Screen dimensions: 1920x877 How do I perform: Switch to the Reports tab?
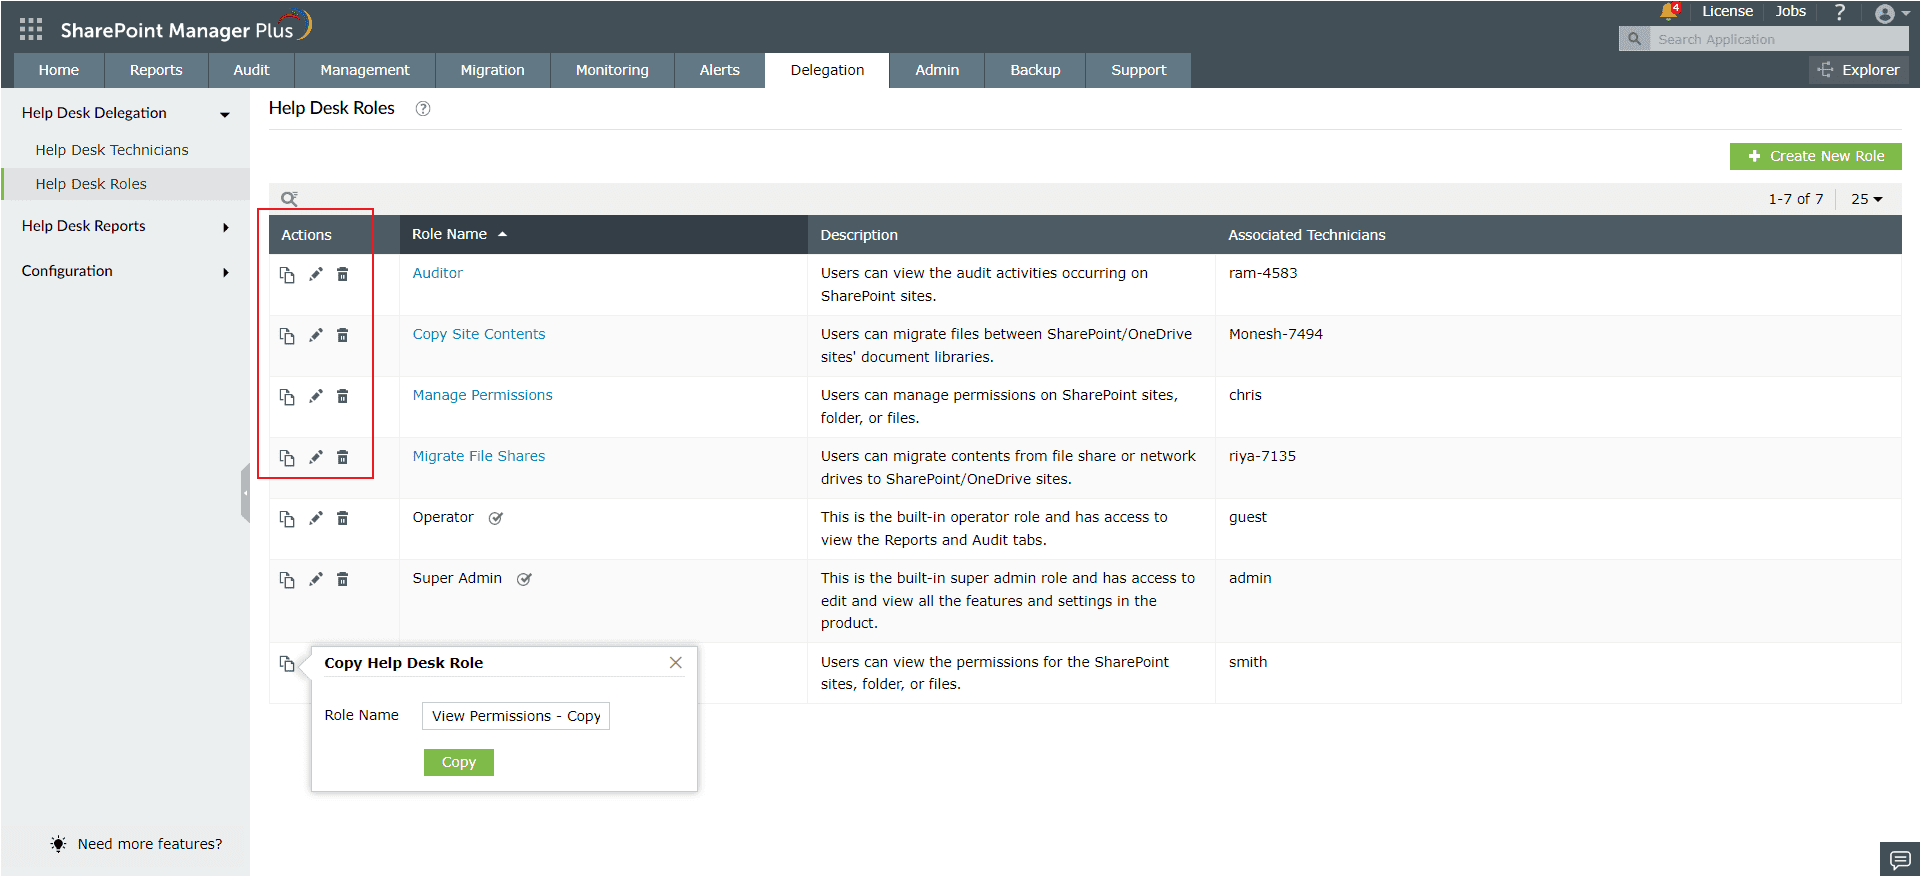pos(156,70)
